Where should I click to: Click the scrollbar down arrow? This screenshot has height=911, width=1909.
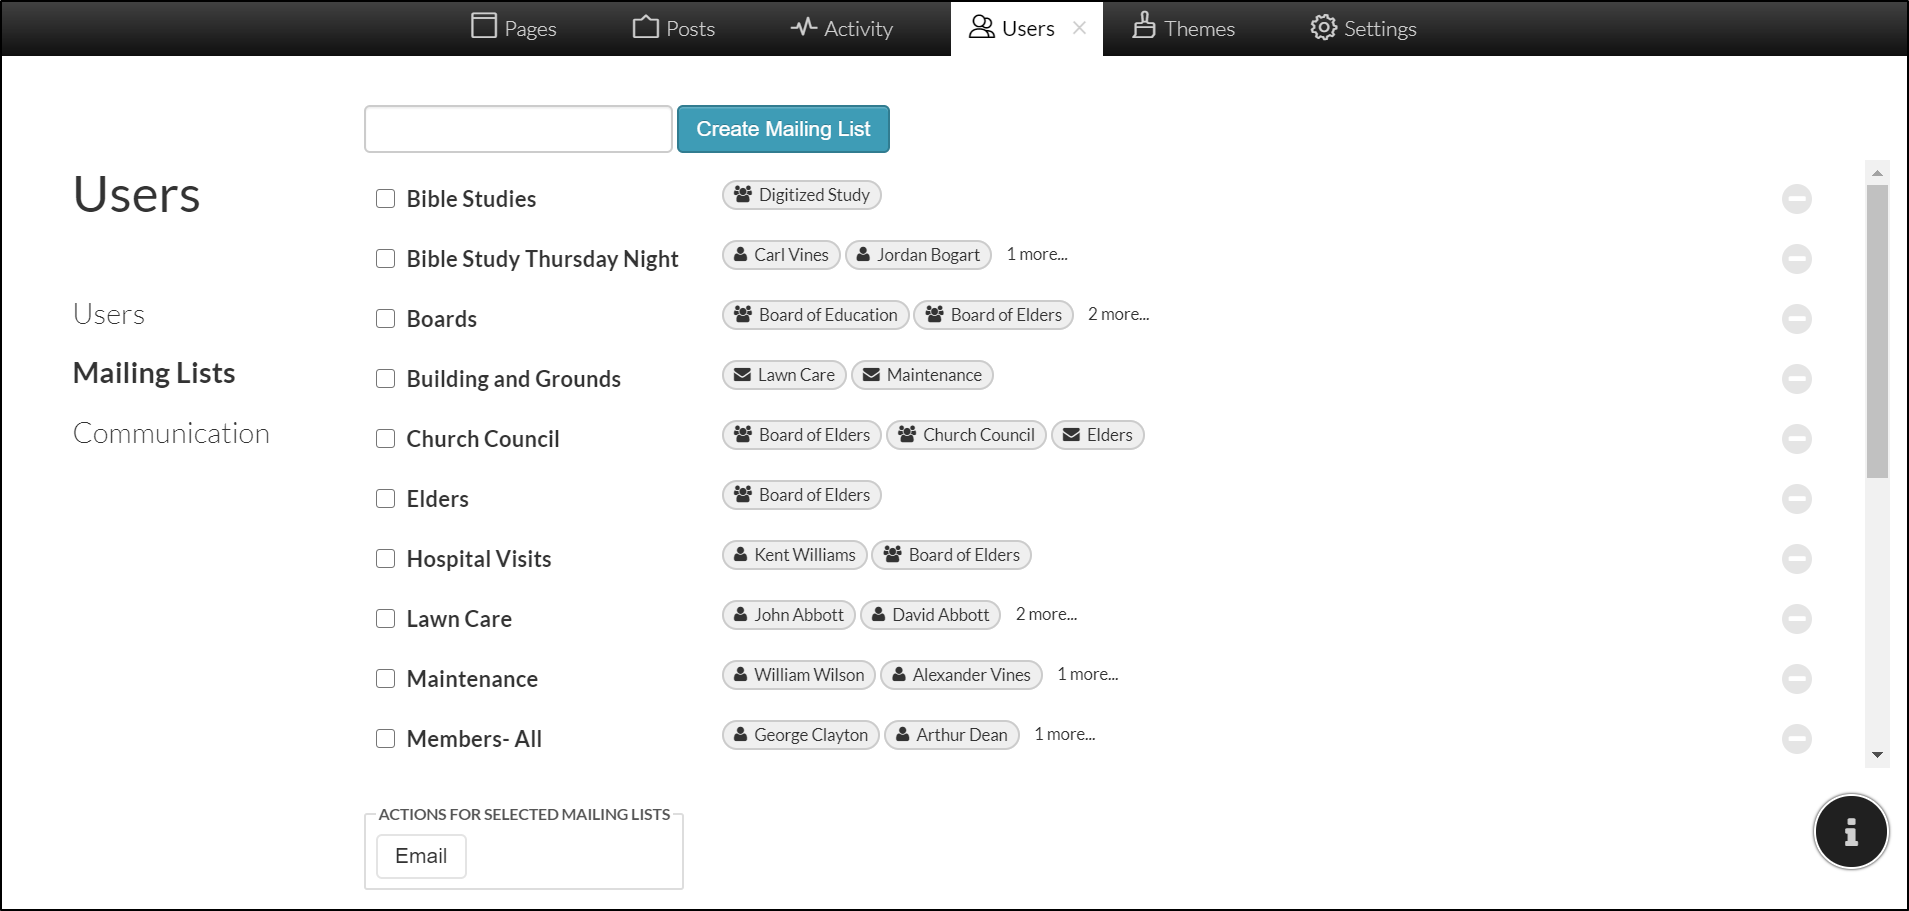(x=1877, y=755)
